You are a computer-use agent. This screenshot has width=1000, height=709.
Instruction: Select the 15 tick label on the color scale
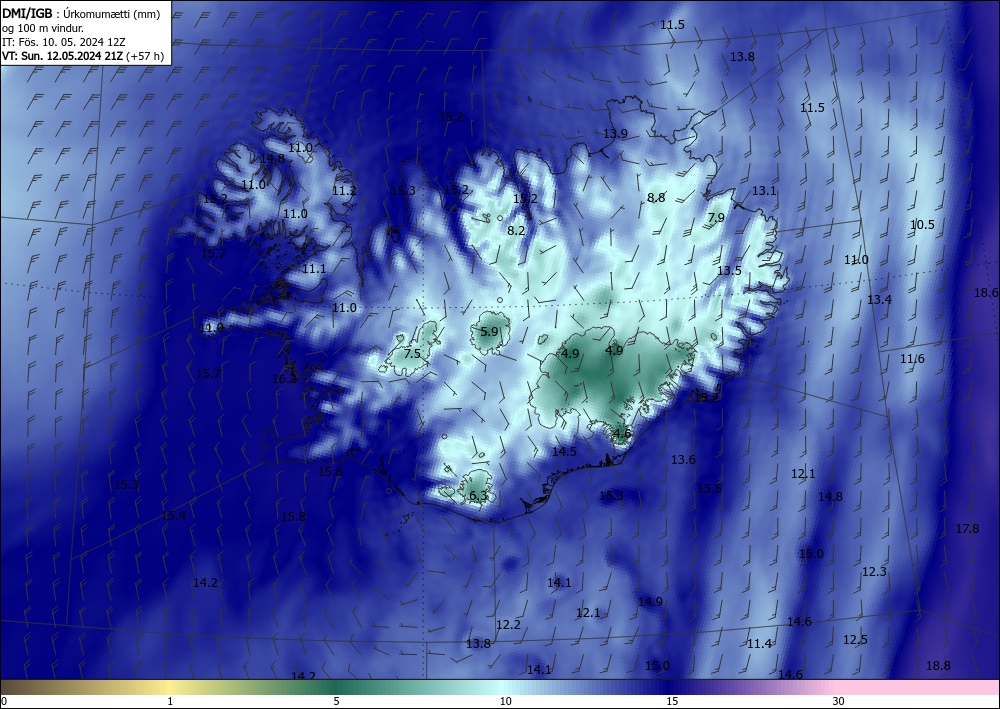pos(672,701)
